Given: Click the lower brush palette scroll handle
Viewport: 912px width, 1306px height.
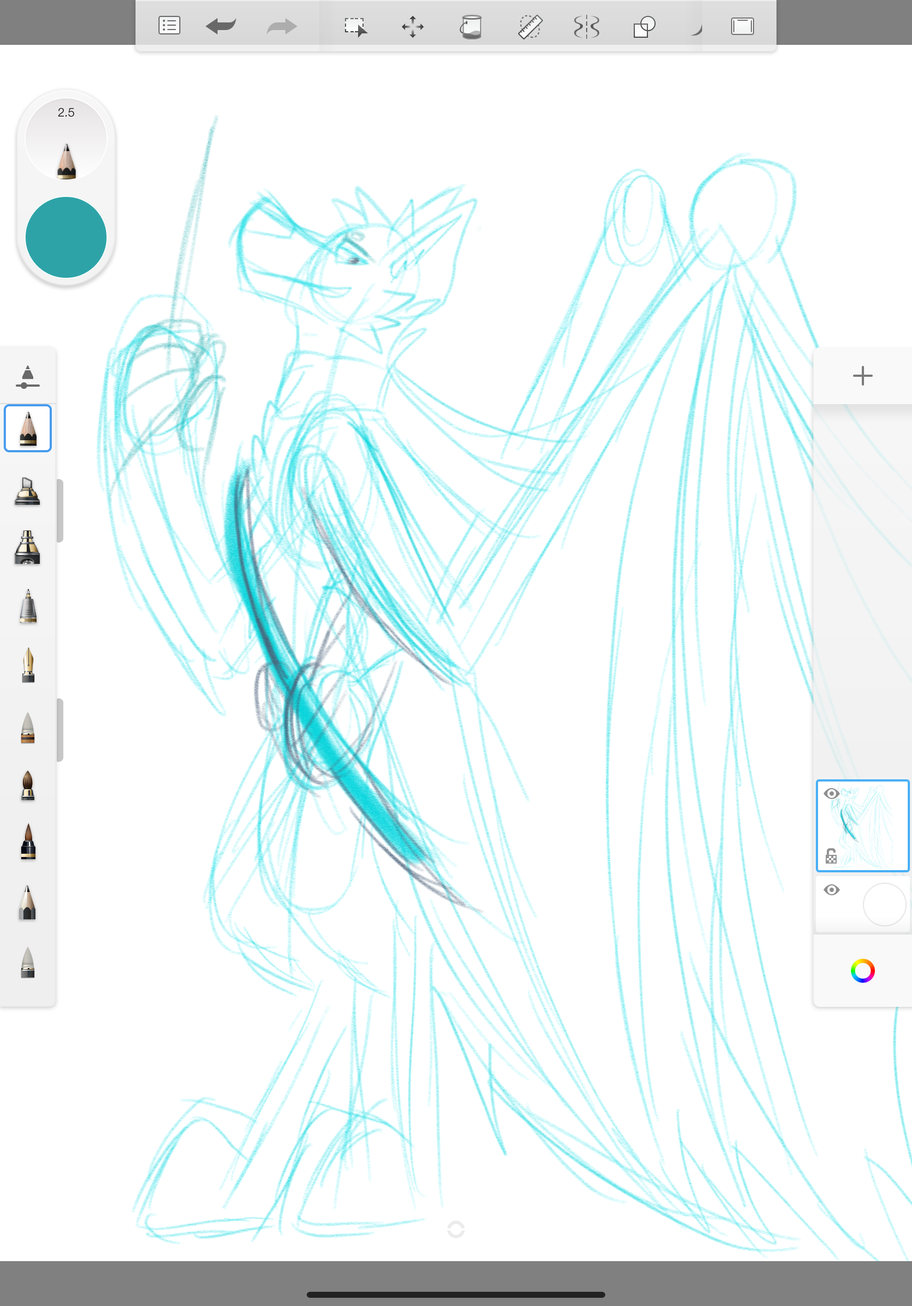Looking at the screenshot, I should 60,730.
